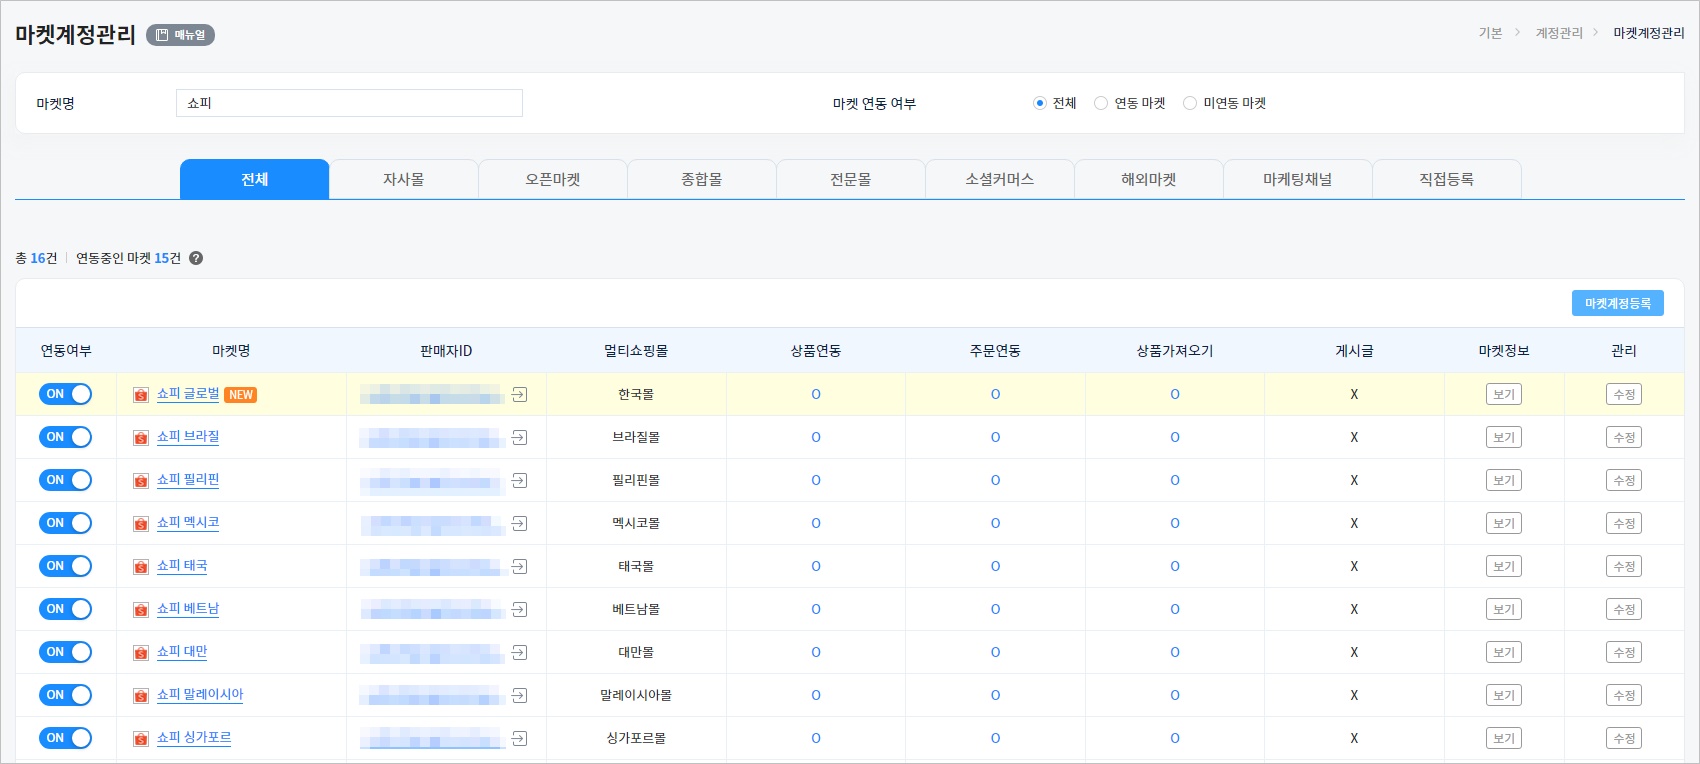
Task: Click 수정 for 쇼피 필리핀 row
Action: tap(1624, 480)
